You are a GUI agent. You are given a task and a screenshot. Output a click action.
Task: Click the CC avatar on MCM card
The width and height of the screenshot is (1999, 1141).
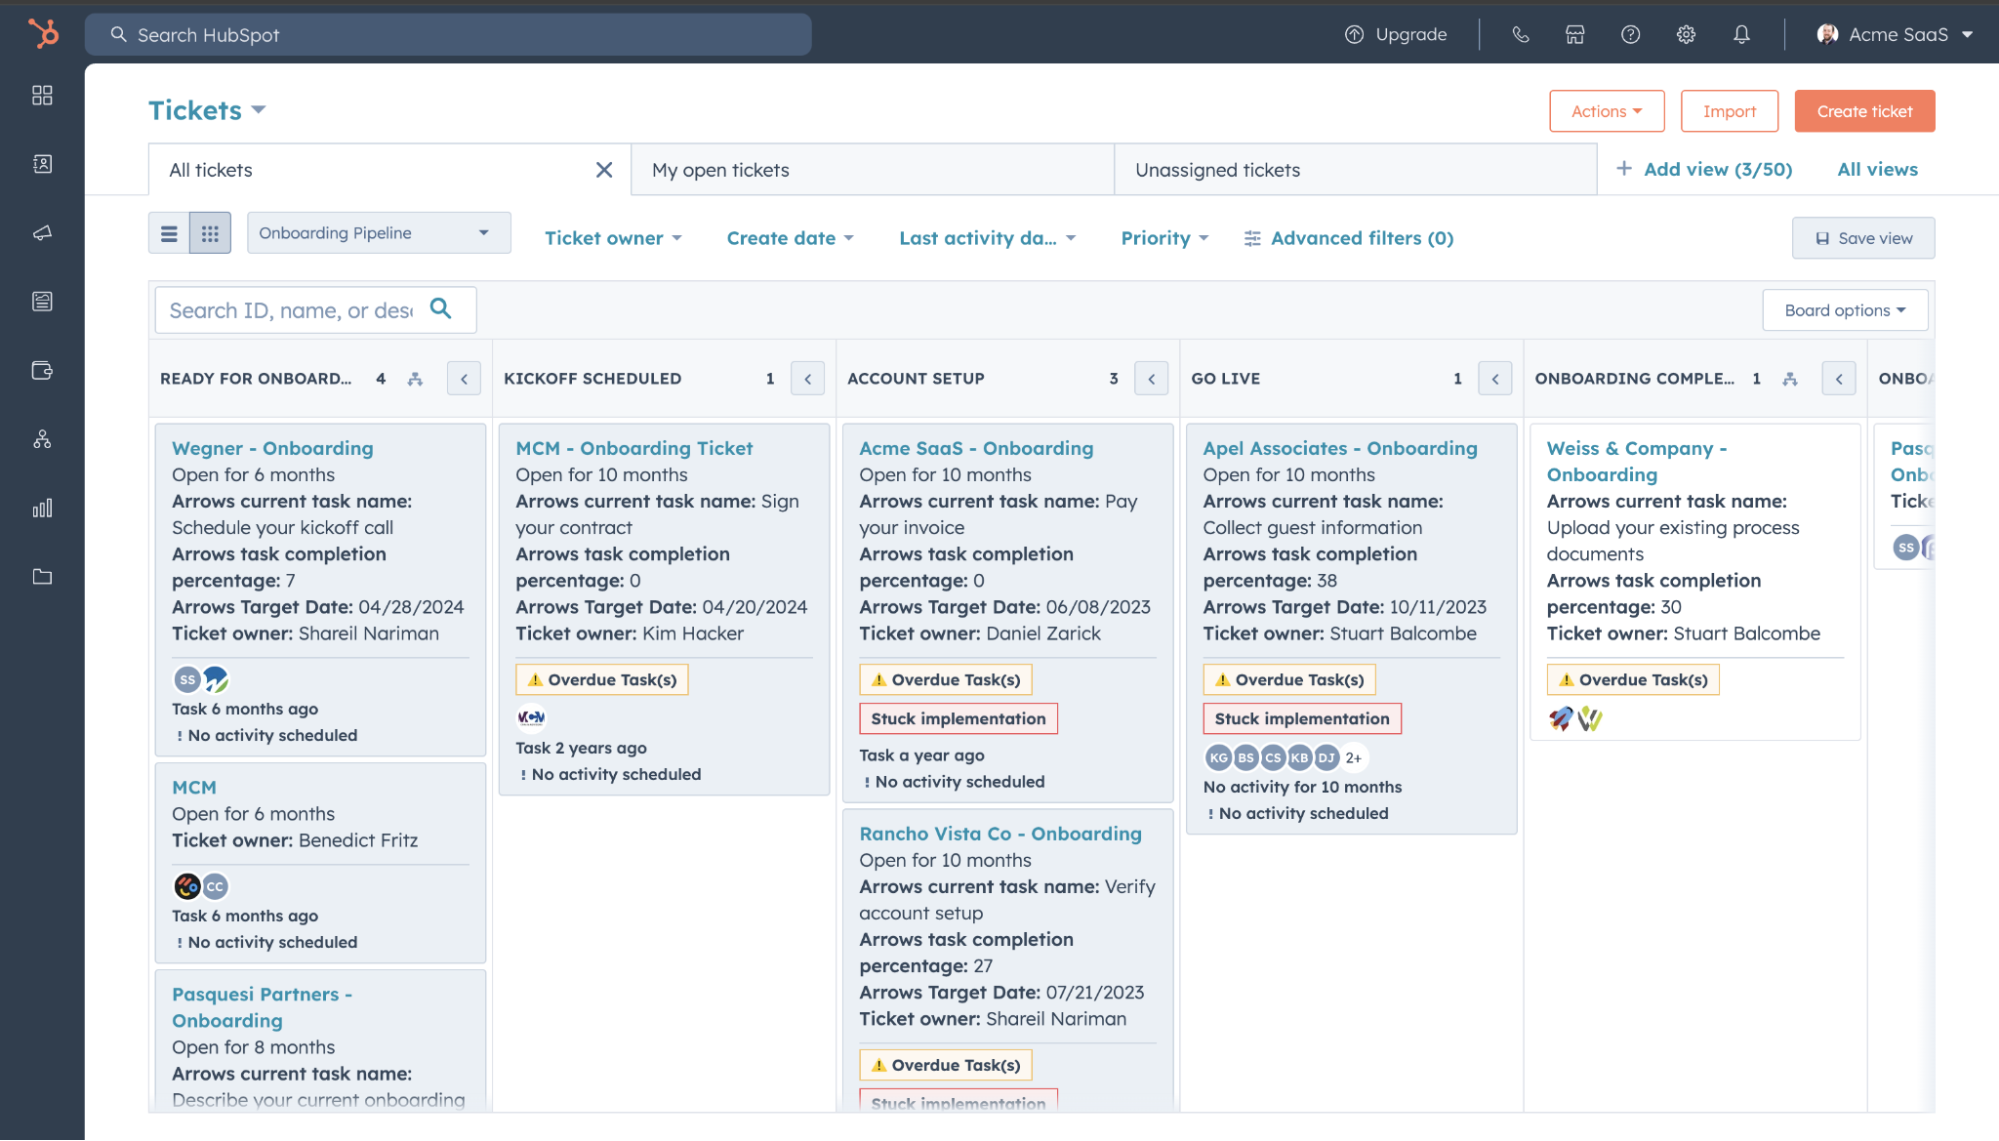pos(216,887)
